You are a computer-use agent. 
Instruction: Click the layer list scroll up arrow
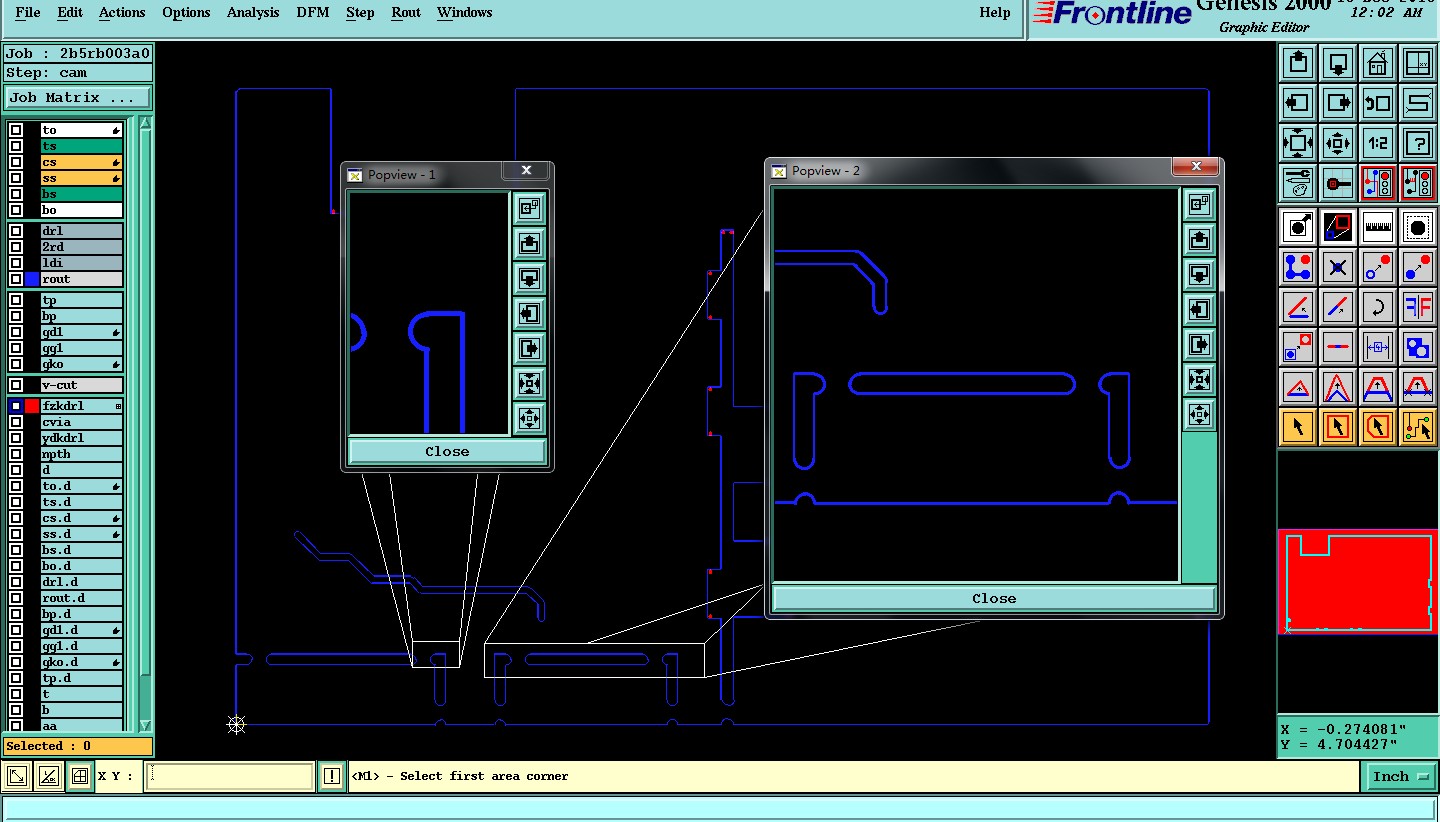click(145, 124)
